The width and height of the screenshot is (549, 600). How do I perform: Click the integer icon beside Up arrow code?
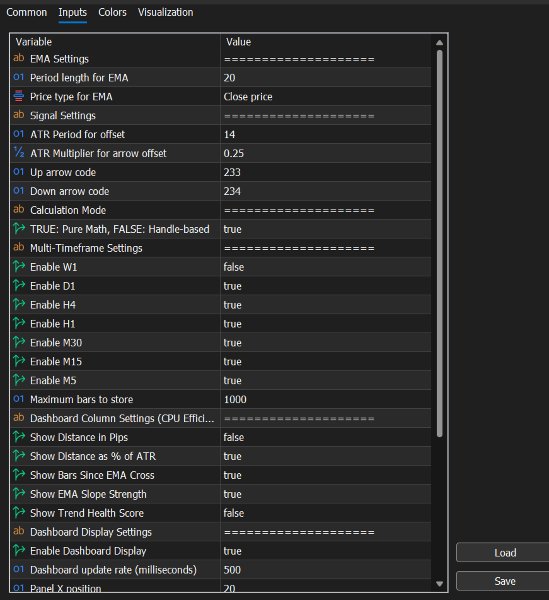pyautogui.click(x=18, y=172)
